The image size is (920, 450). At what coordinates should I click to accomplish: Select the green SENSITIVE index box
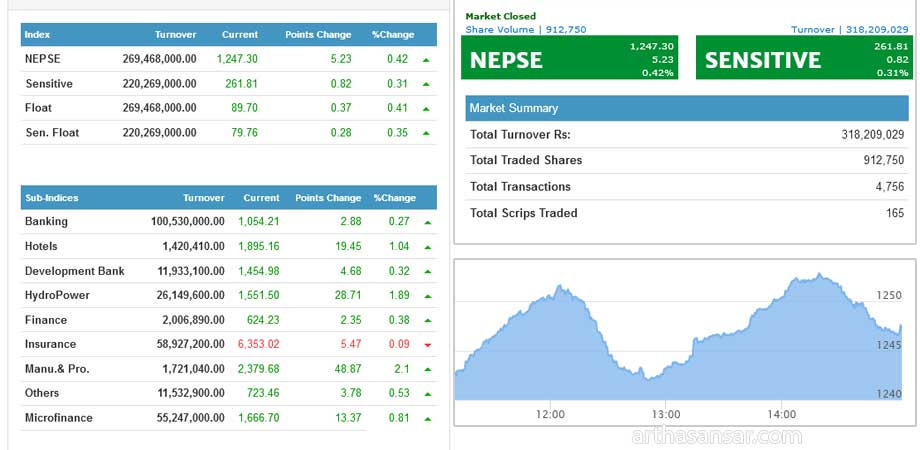tap(803, 59)
